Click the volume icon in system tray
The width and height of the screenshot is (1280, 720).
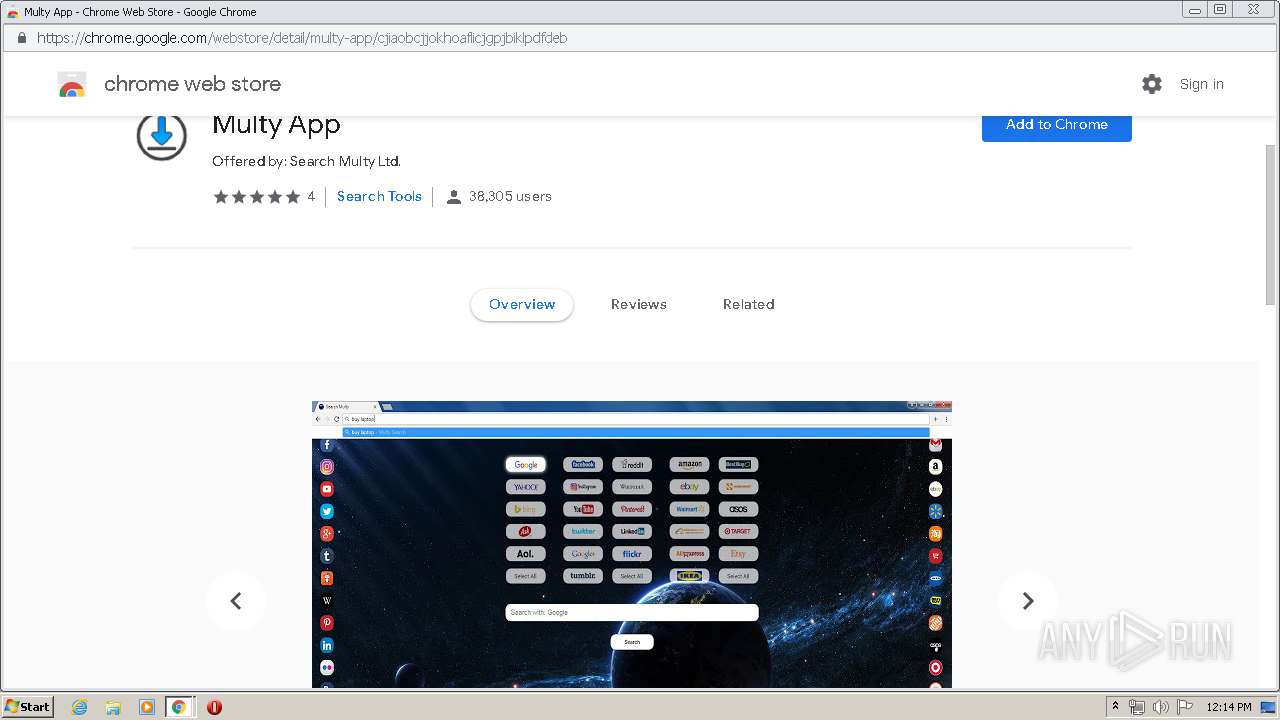[x=1161, y=707]
